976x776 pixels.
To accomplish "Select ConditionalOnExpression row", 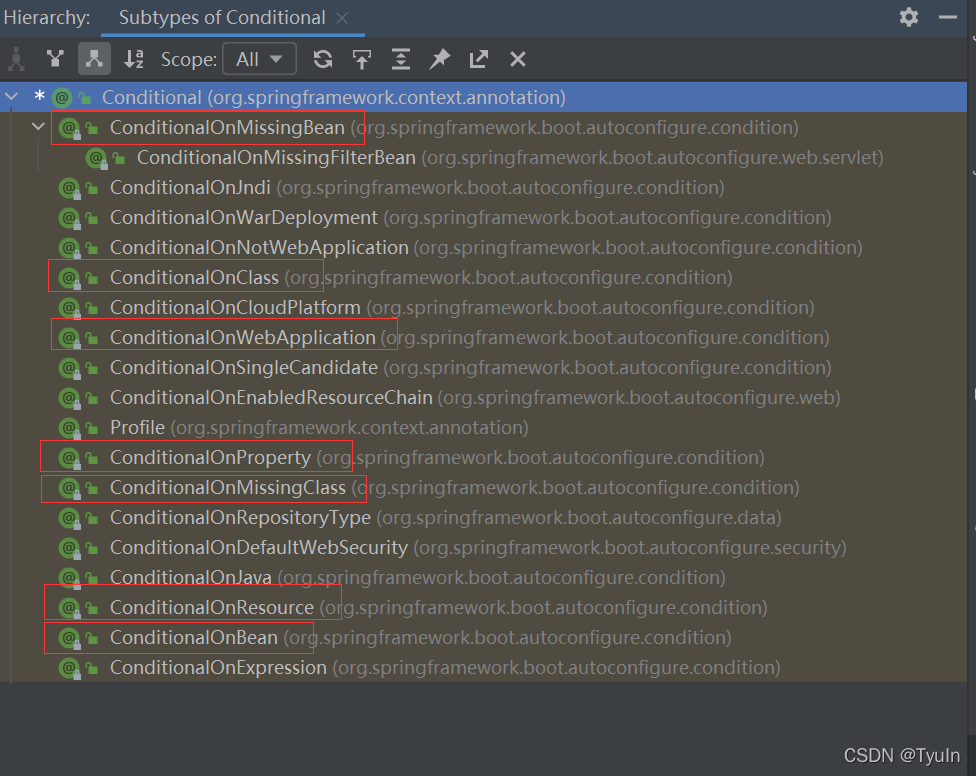I will (483, 667).
